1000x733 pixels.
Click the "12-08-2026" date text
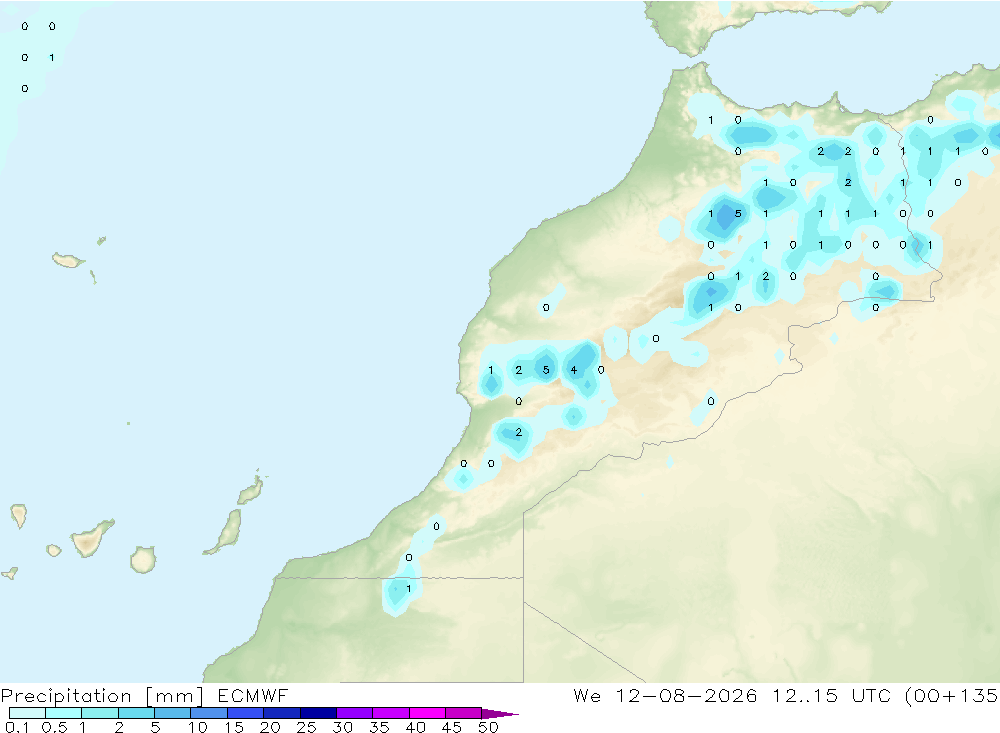pos(686,695)
